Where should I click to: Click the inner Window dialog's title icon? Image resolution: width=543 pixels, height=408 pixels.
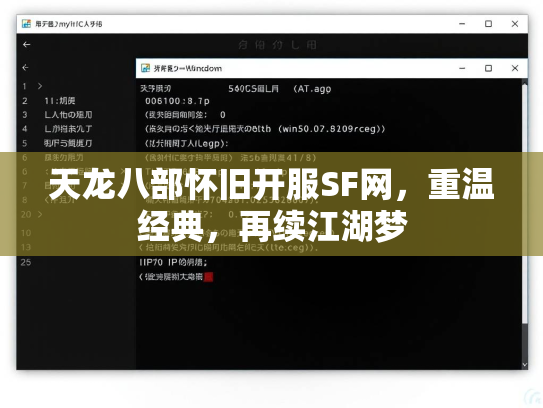(145, 68)
